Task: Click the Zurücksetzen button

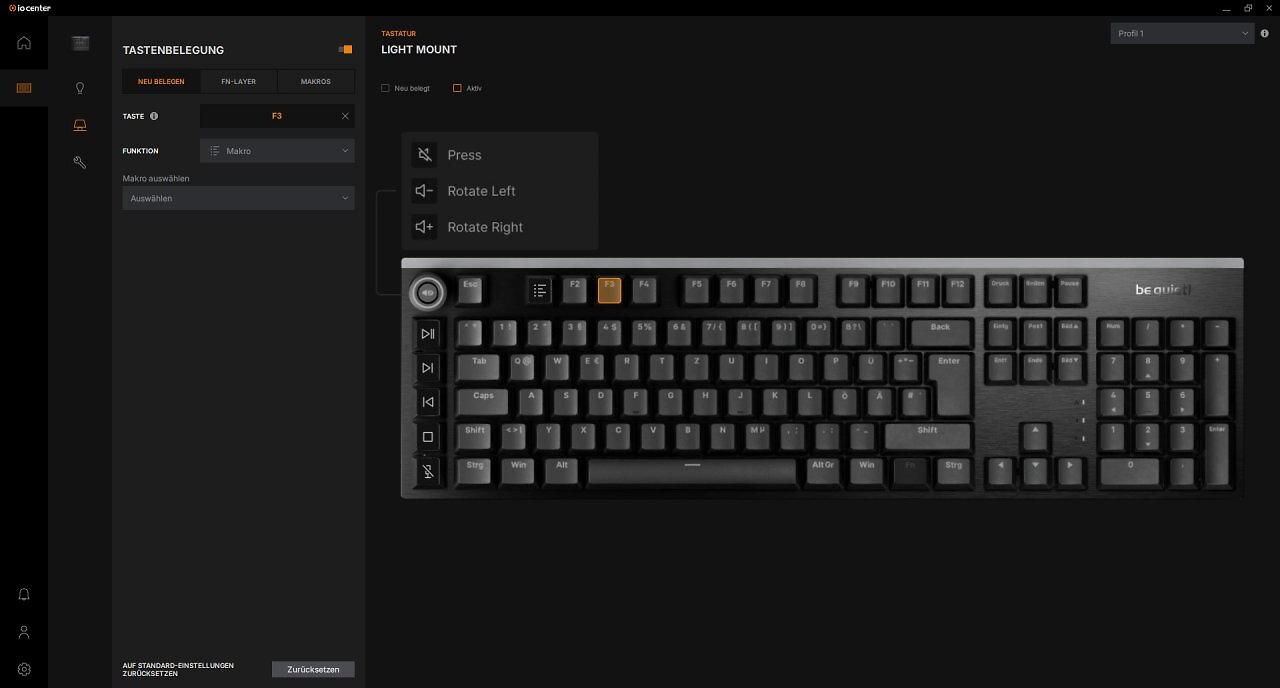Action: click(313, 669)
